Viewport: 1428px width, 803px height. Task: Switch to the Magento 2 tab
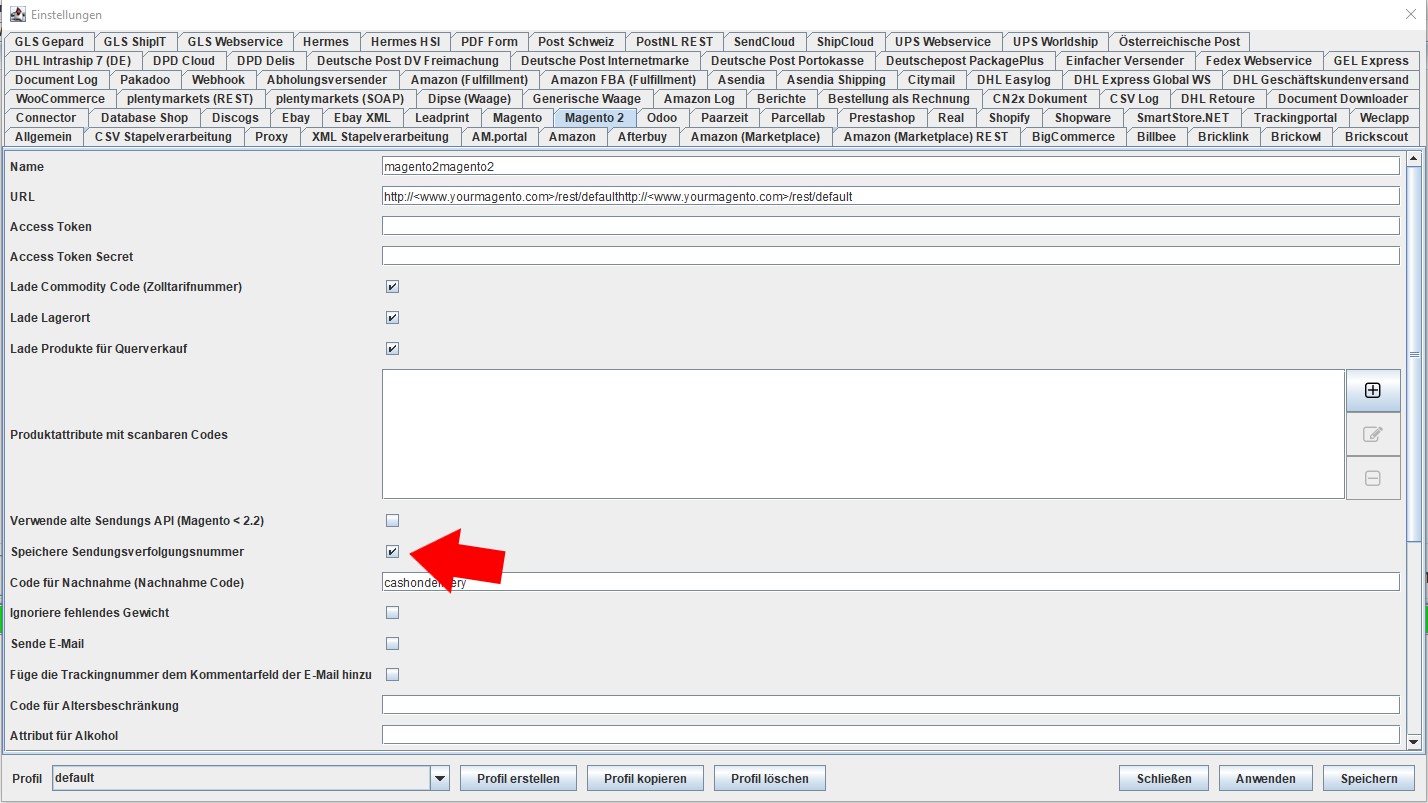pos(594,118)
